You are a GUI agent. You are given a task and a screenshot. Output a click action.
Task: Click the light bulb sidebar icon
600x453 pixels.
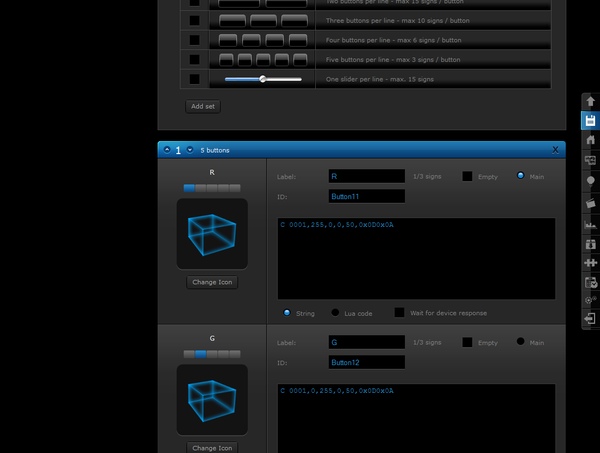(590, 180)
